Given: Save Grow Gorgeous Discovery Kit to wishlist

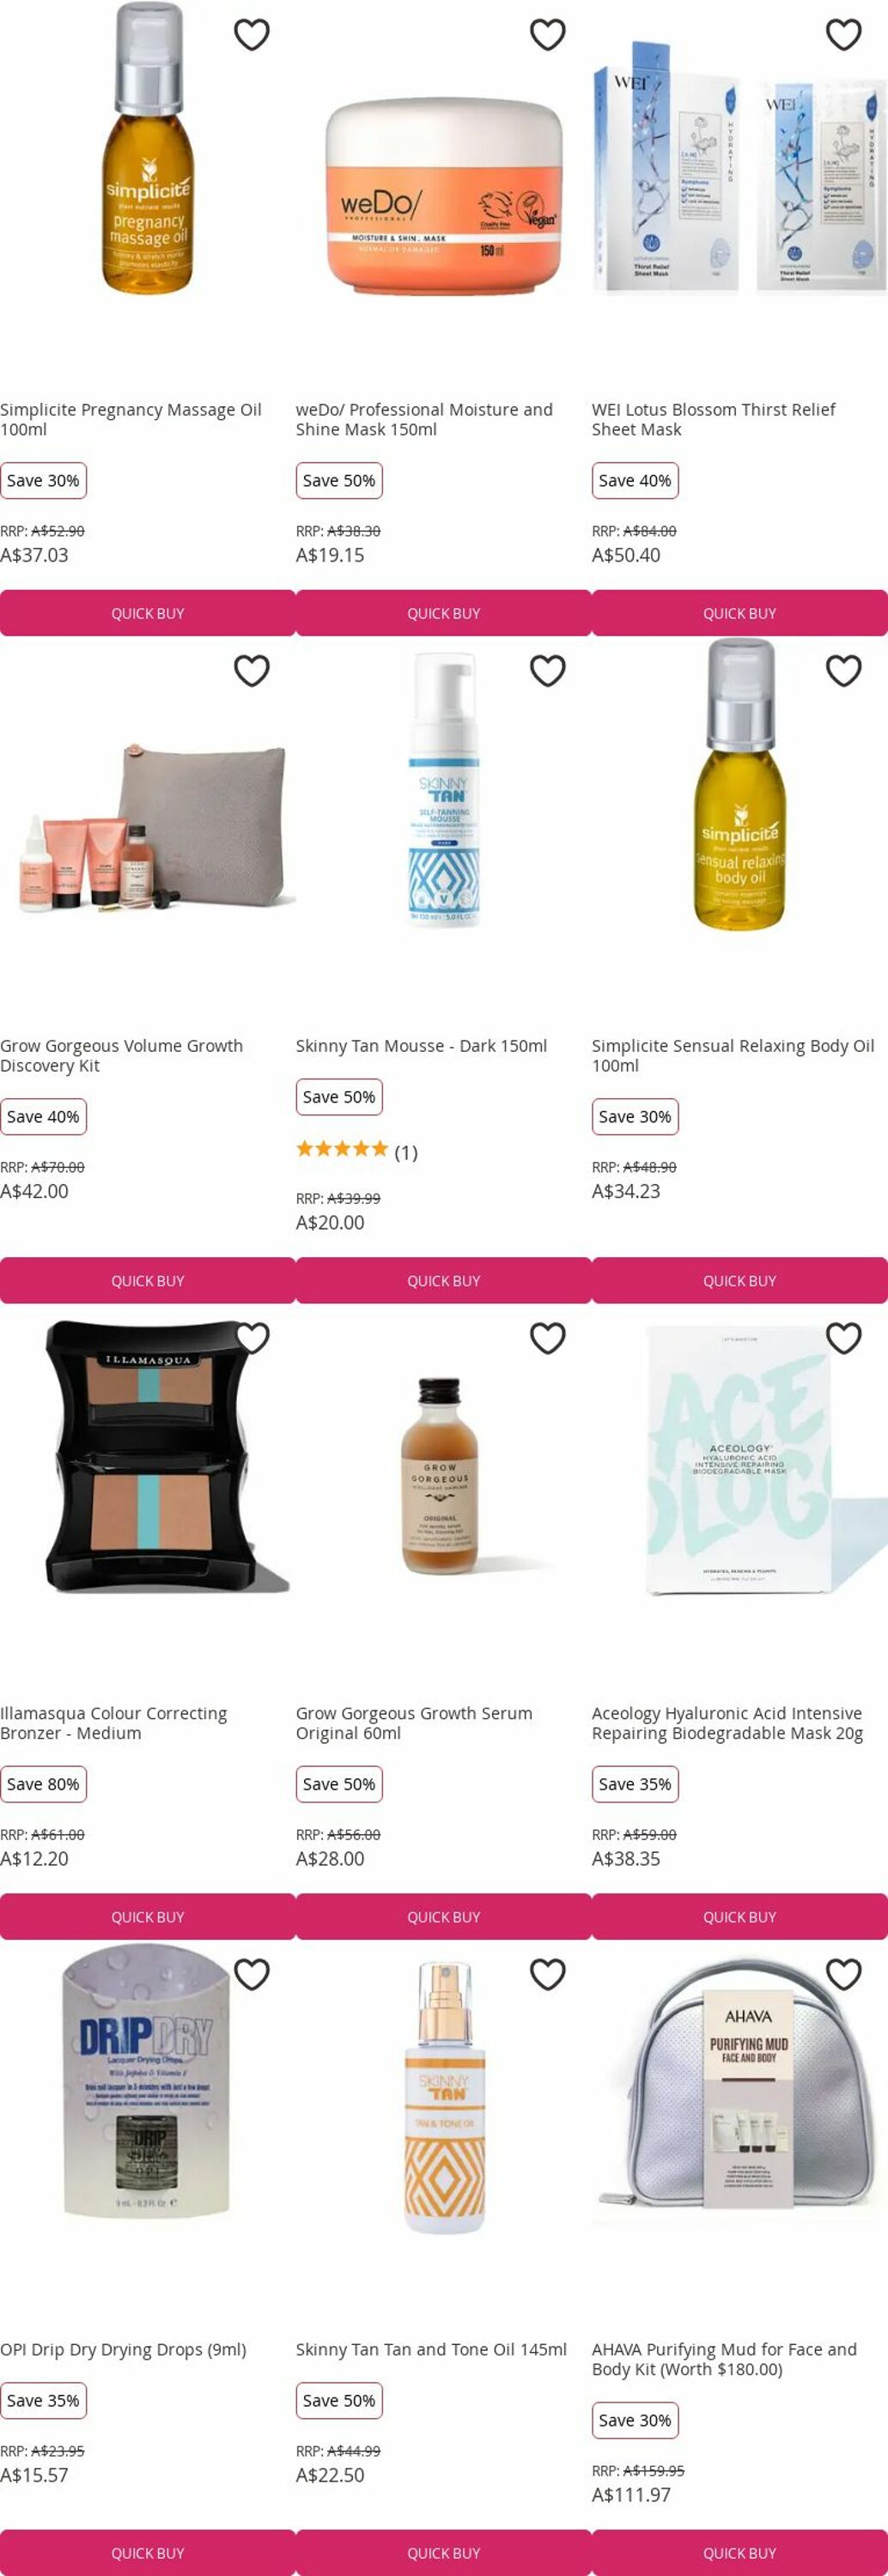Looking at the screenshot, I should 252,671.
